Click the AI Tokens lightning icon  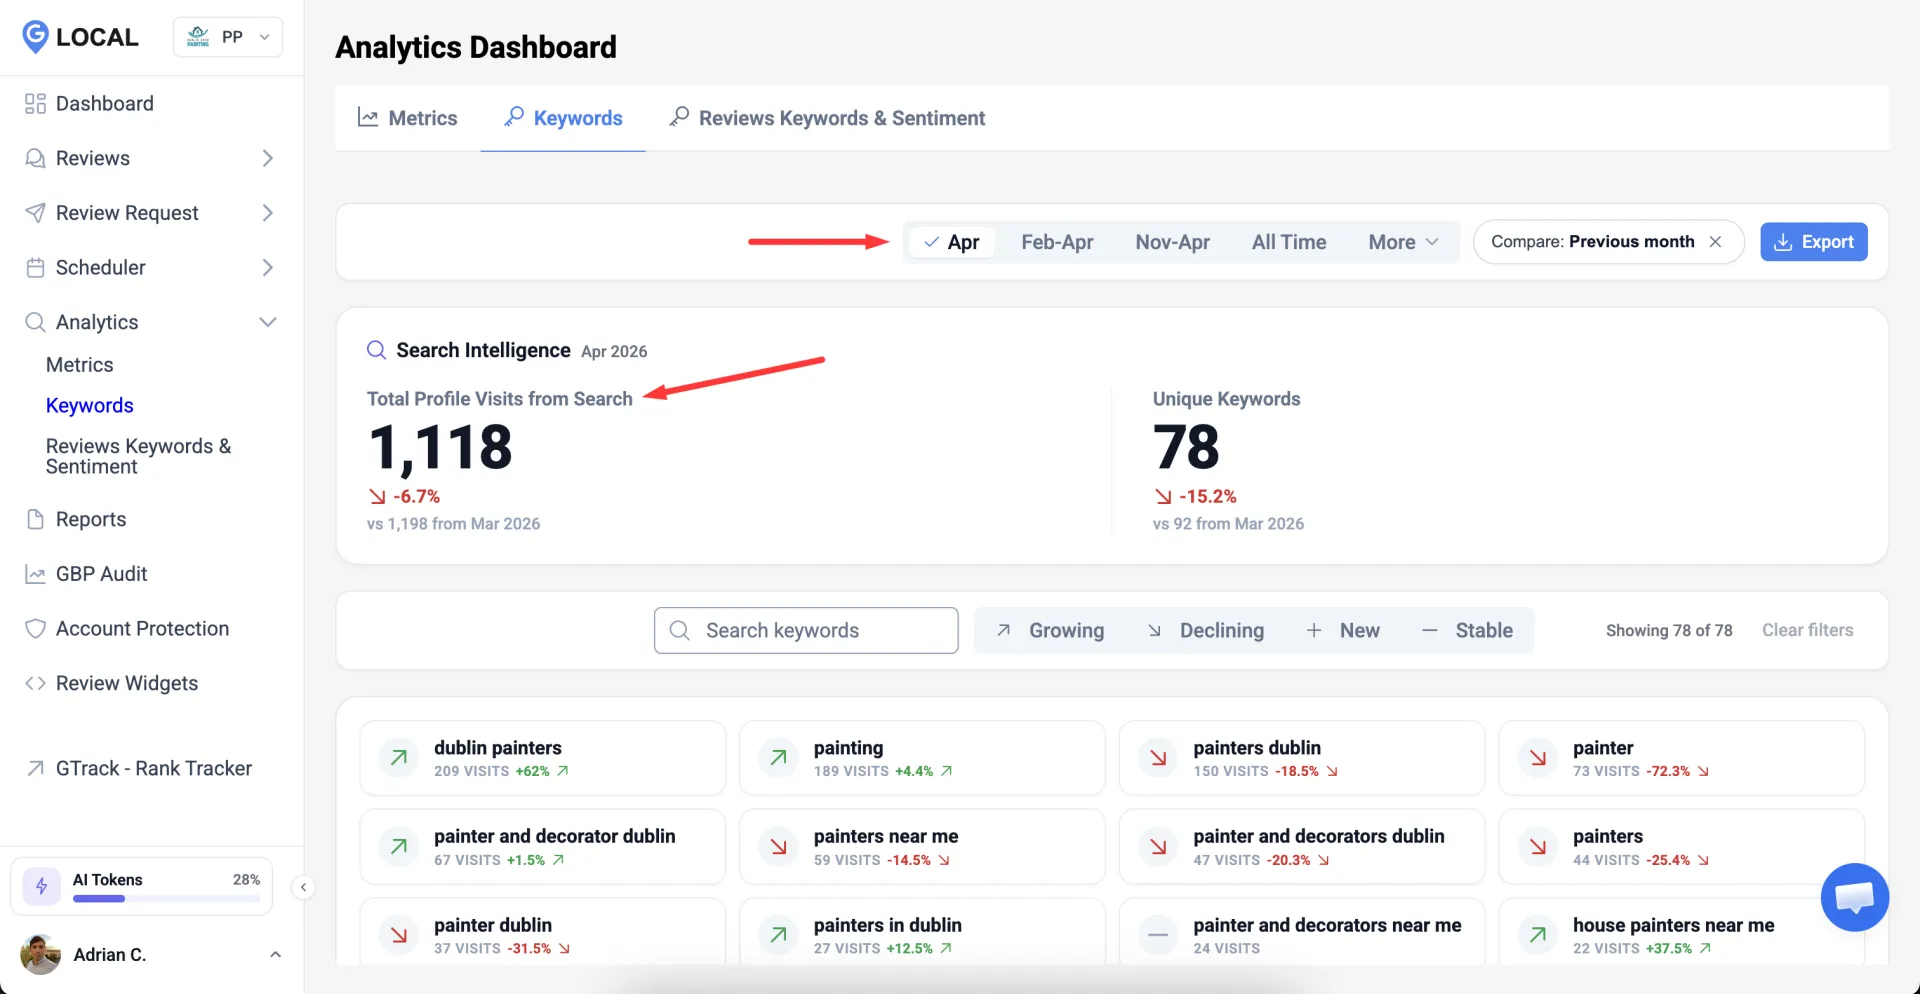(41, 886)
